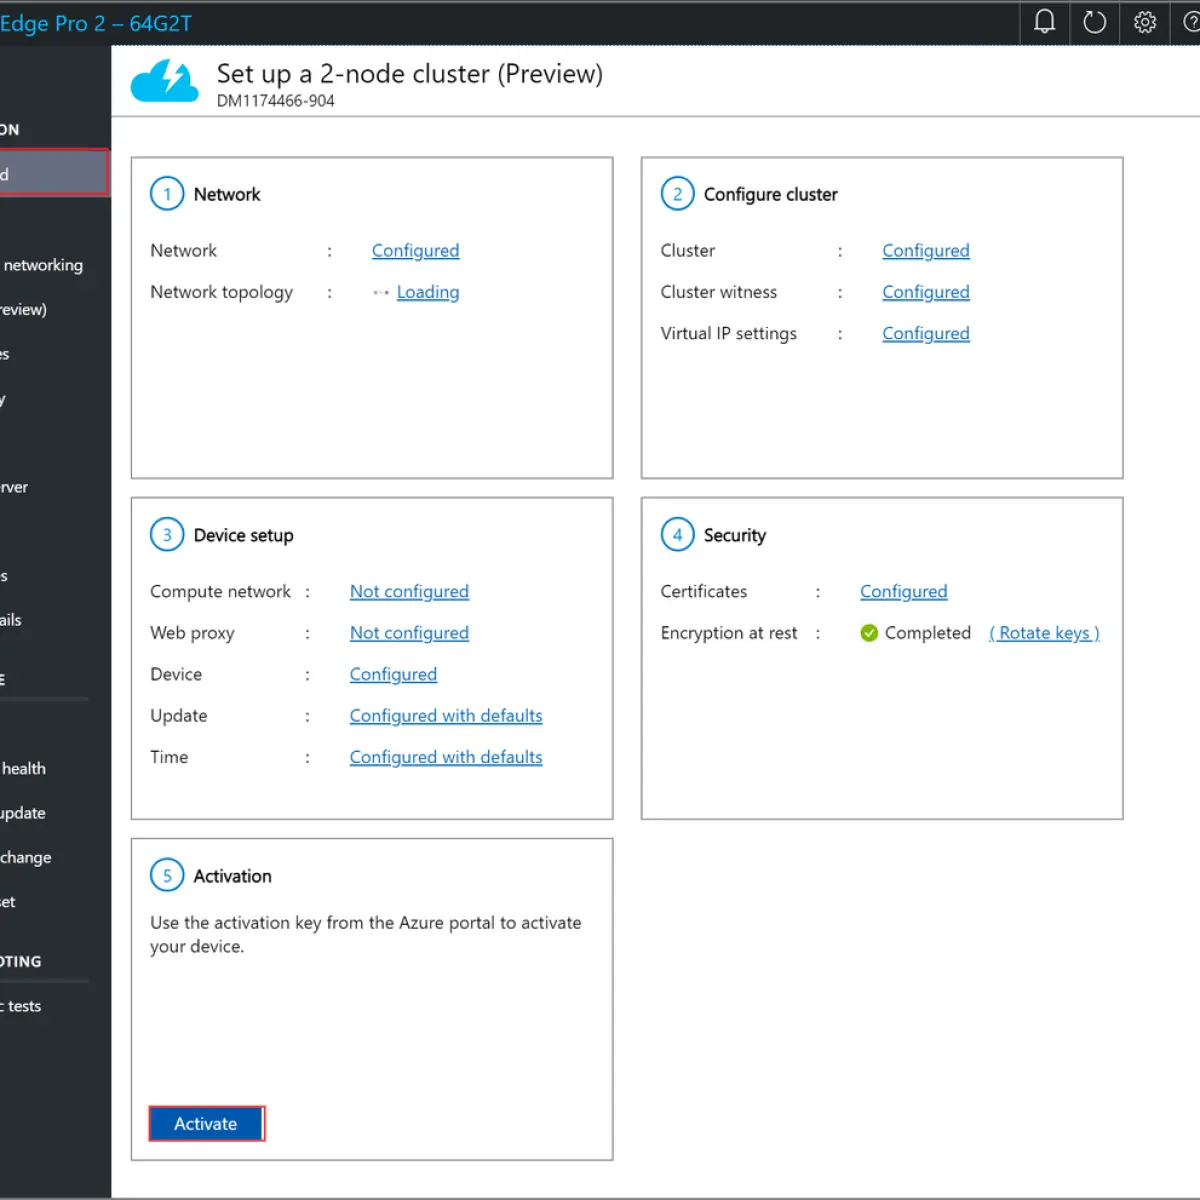This screenshot has width=1200, height=1200.
Task: Click the 'Encryption at rest' label
Action: tap(729, 633)
